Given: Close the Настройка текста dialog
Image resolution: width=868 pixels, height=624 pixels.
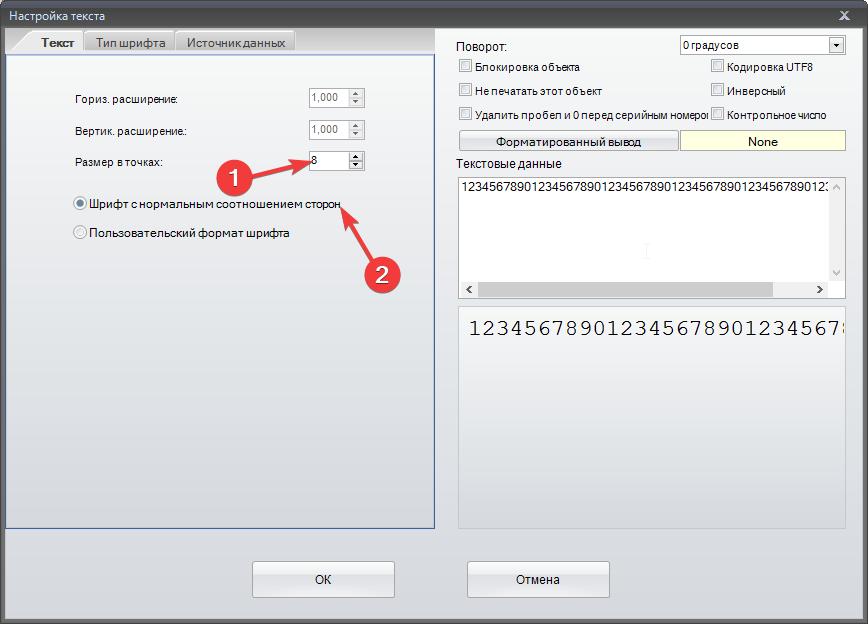Looking at the screenshot, I should [846, 15].
